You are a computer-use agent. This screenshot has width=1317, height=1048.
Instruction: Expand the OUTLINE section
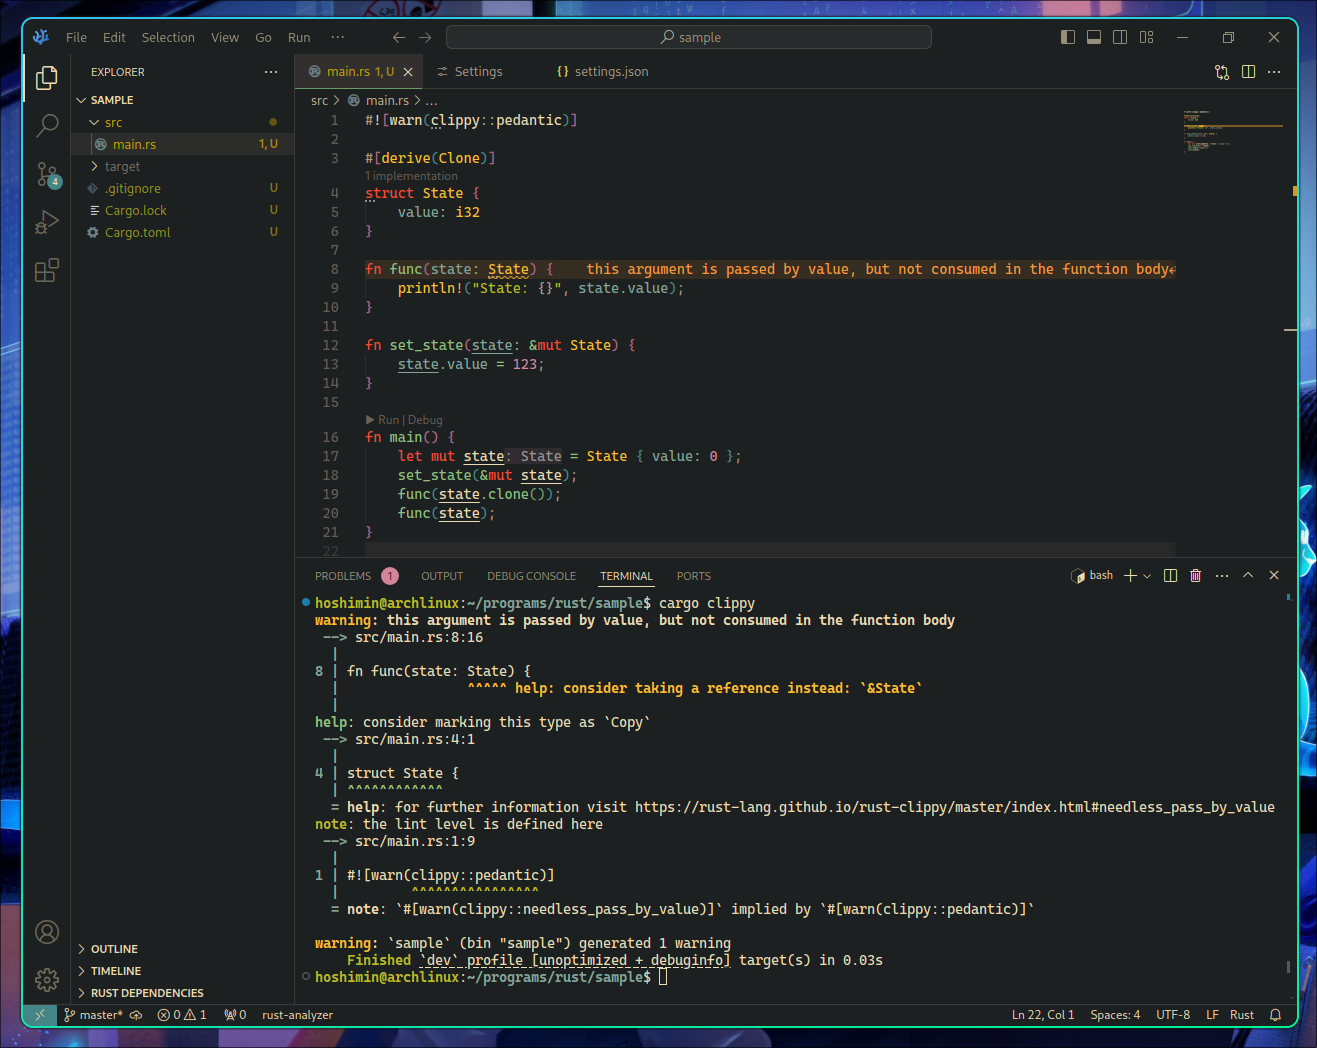[x=114, y=949]
